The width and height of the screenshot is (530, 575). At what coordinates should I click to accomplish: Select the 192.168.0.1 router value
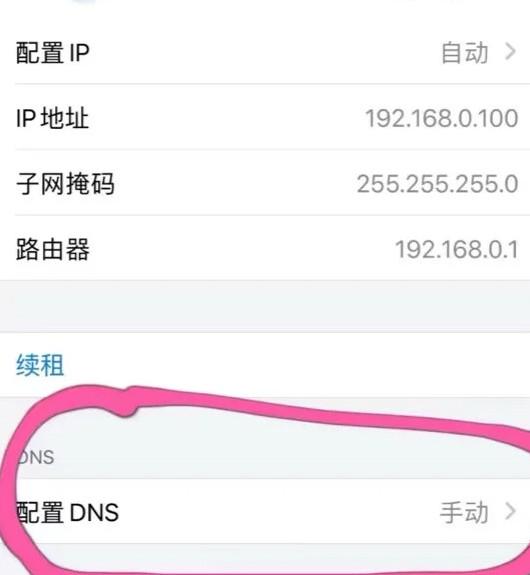tap(457, 250)
